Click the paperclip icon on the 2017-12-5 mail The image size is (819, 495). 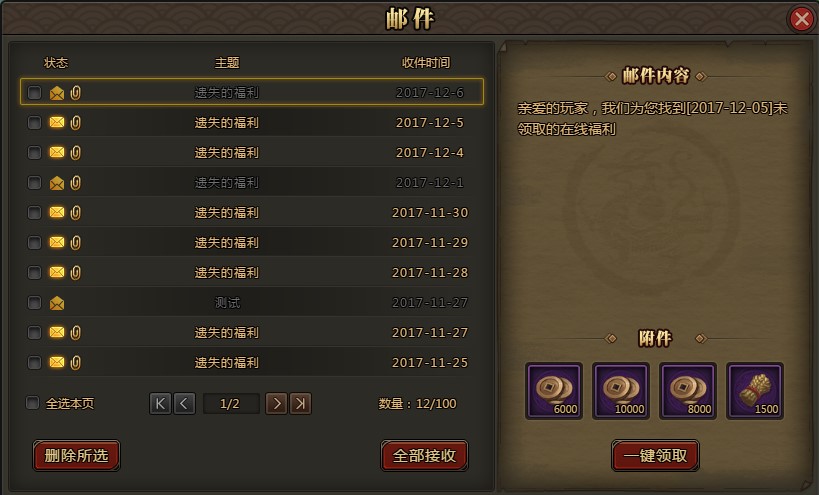tap(76, 123)
